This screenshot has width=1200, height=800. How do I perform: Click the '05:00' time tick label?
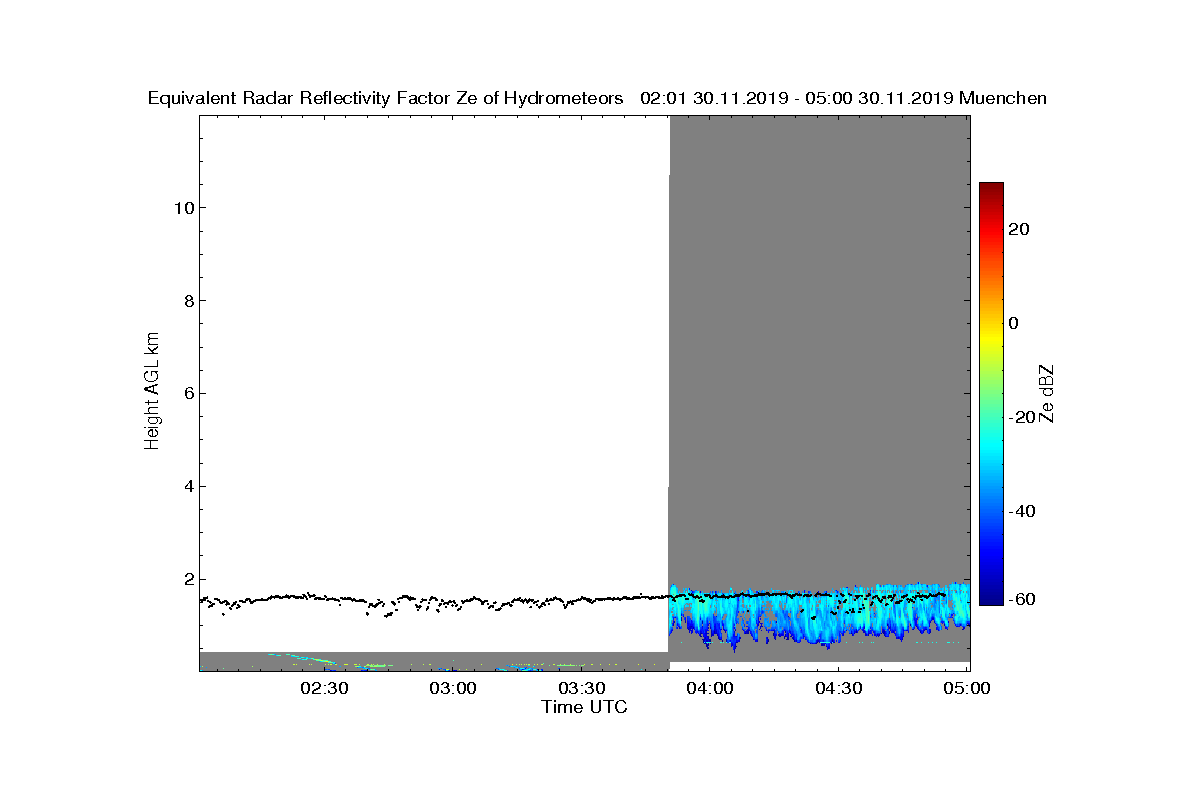coord(967,689)
